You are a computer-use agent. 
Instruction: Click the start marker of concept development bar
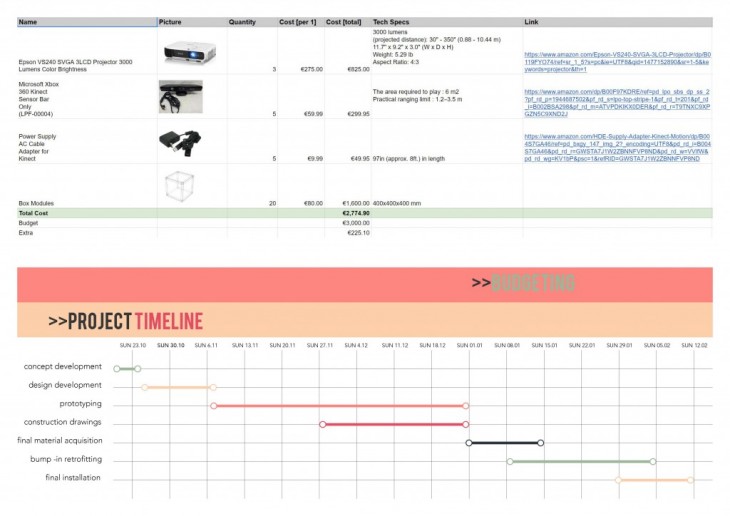(x=117, y=369)
